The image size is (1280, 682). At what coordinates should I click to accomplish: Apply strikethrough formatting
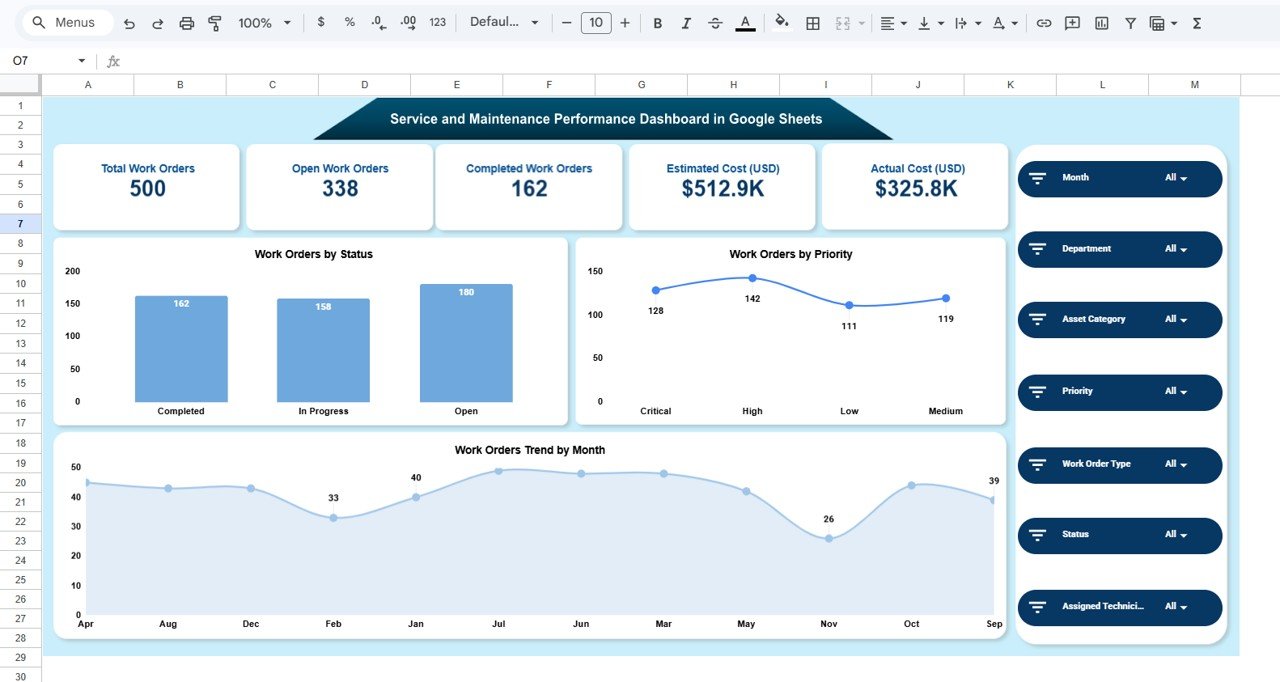(715, 22)
